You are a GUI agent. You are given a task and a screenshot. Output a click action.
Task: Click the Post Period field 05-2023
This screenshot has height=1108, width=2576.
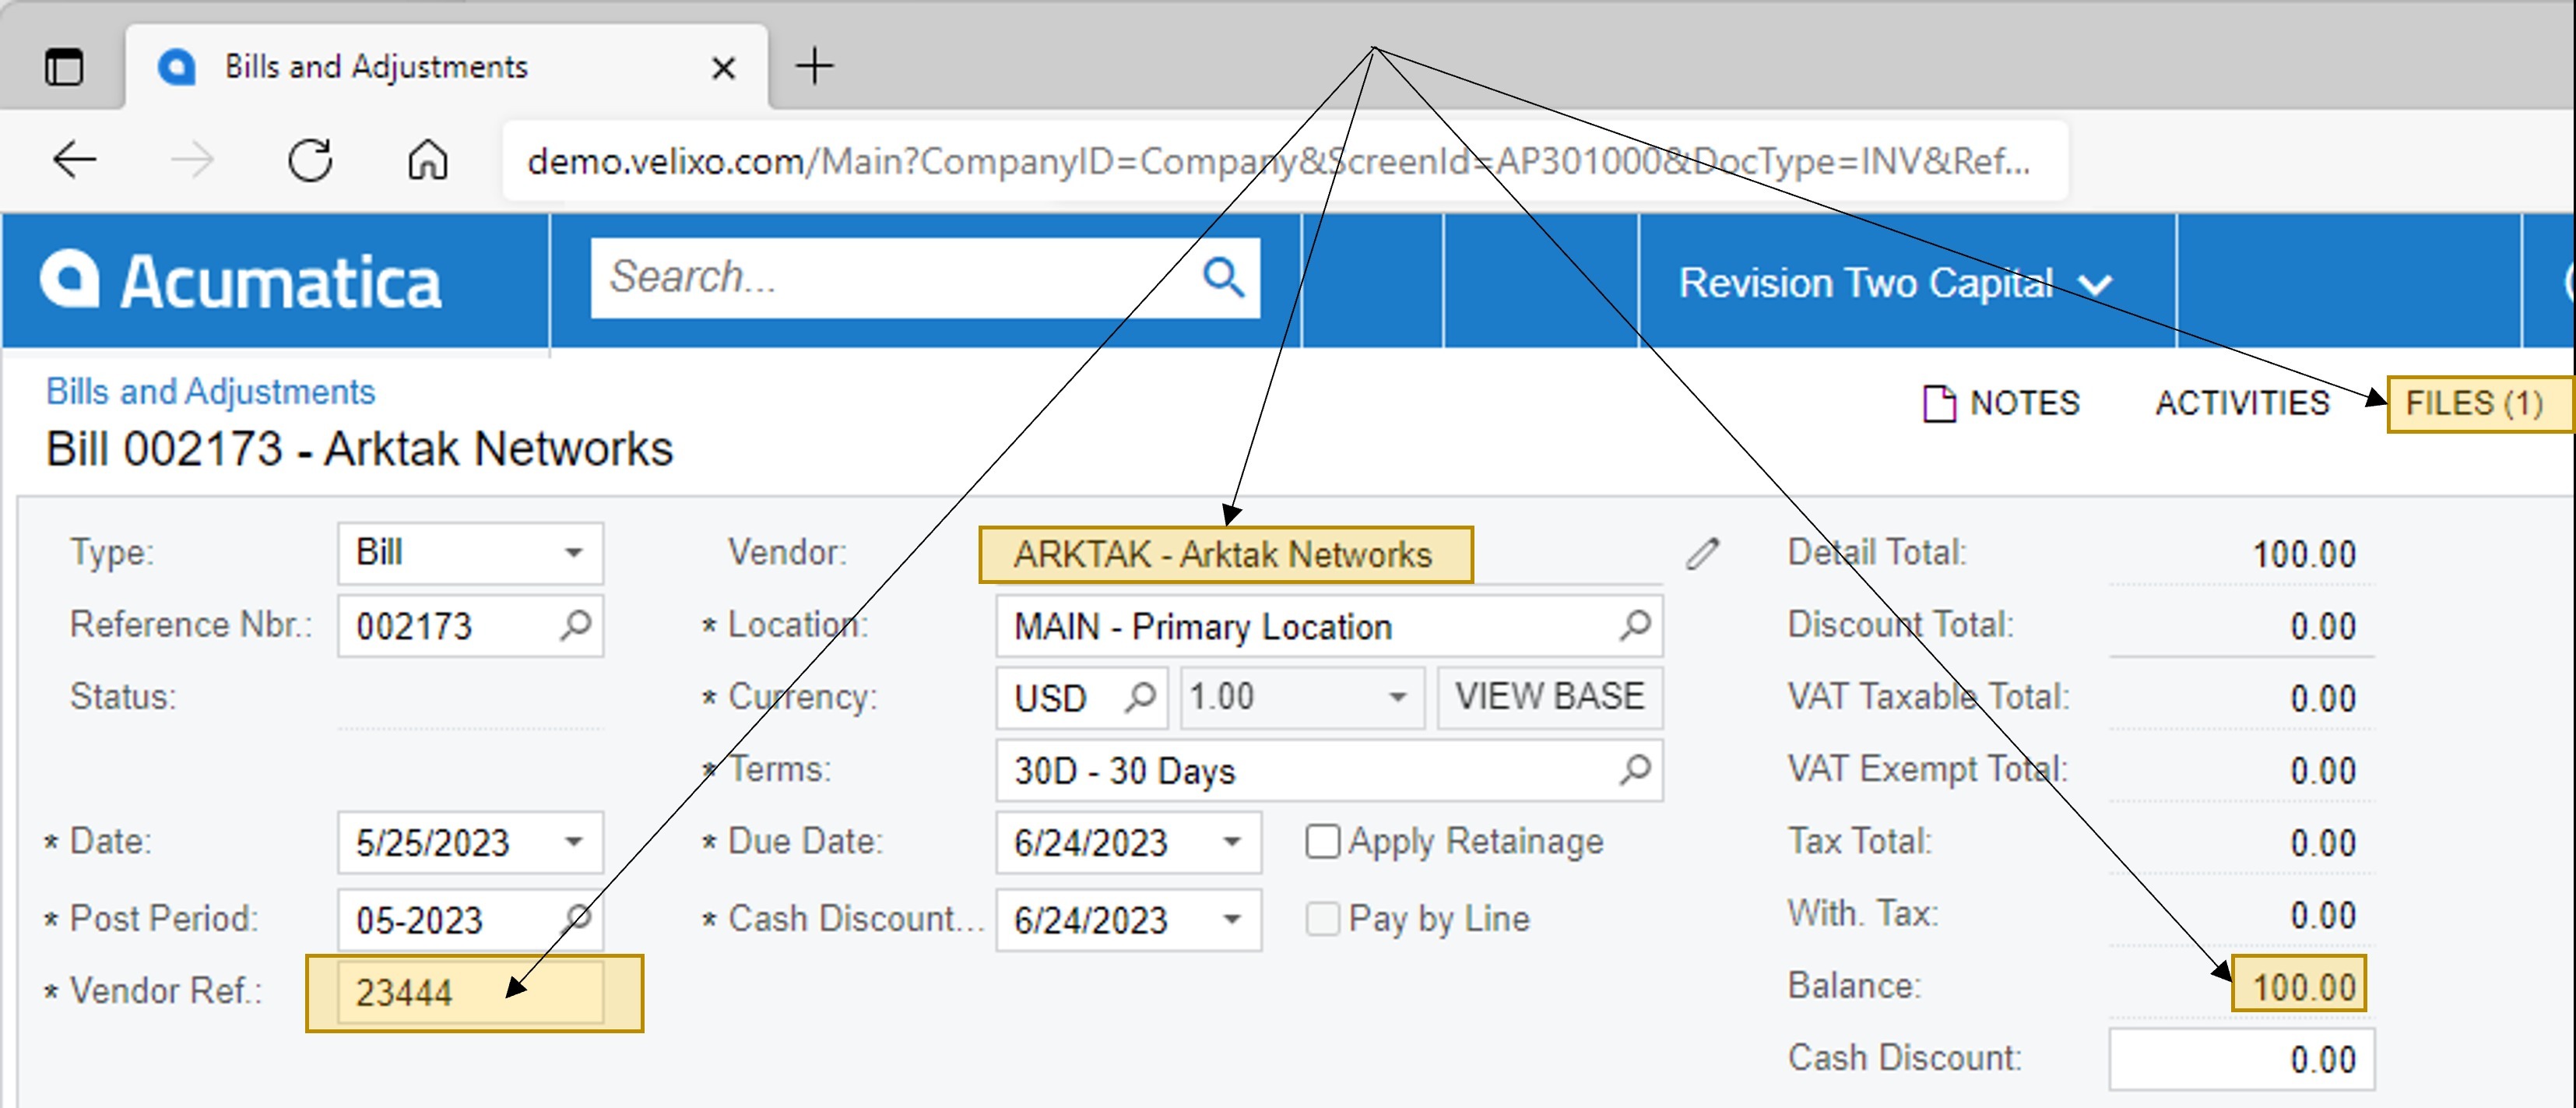tap(470, 919)
